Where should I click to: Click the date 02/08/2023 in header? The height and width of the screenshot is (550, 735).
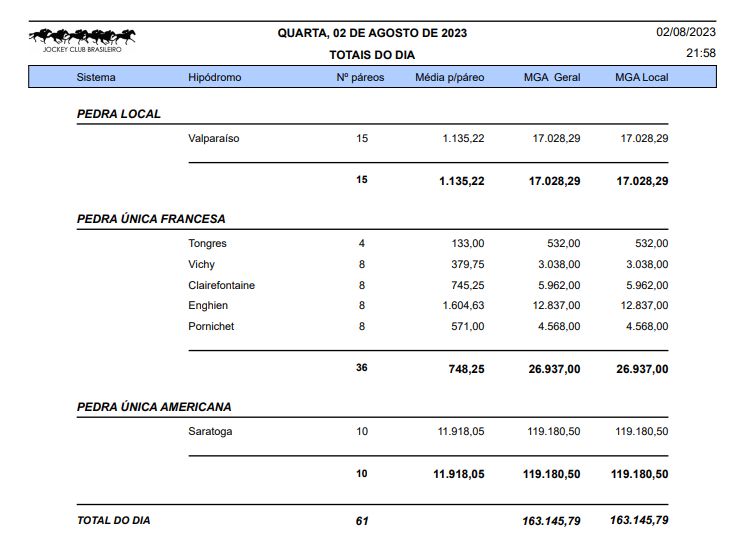click(686, 32)
